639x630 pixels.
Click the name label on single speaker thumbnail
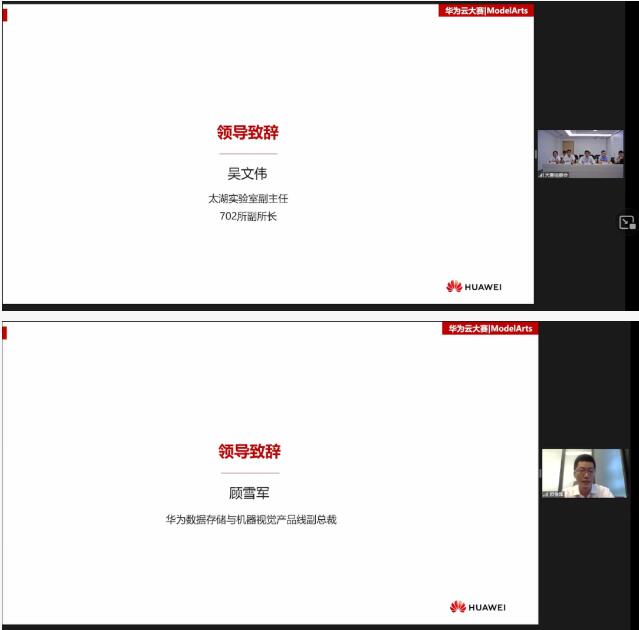(557, 494)
